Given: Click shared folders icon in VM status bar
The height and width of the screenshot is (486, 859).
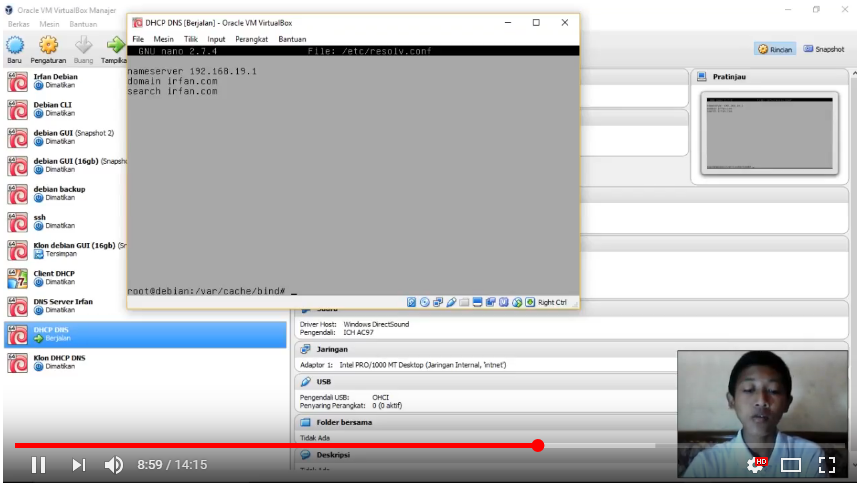Looking at the screenshot, I should [464, 302].
